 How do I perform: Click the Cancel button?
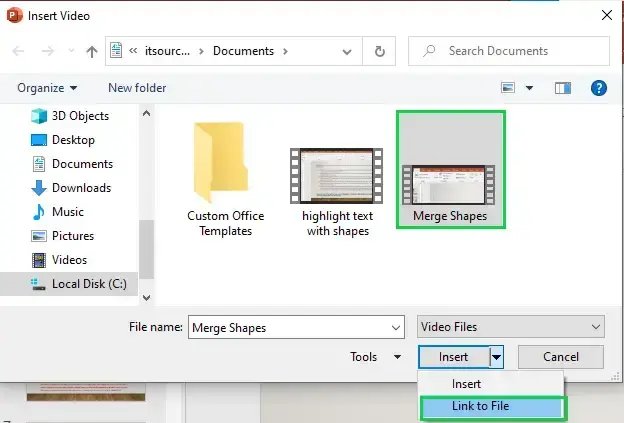click(561, 357)
